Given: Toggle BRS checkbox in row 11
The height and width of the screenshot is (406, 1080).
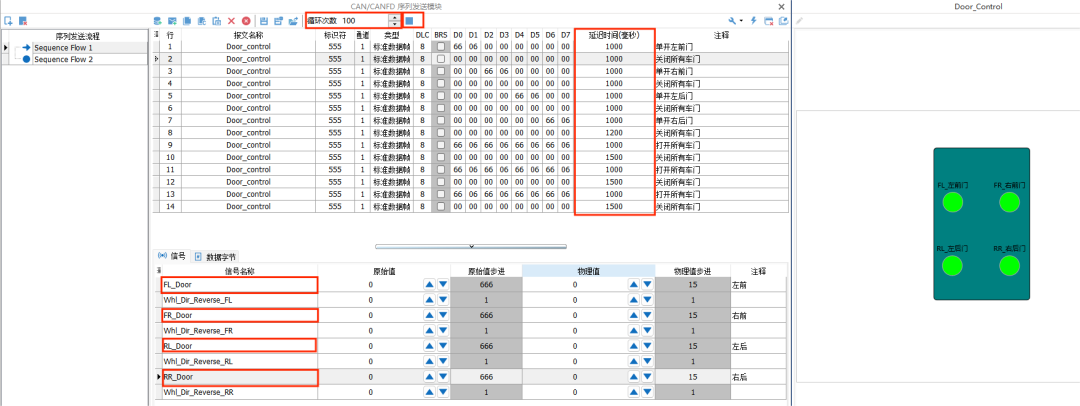Looking at the screenshot, I should pos(441,170).
